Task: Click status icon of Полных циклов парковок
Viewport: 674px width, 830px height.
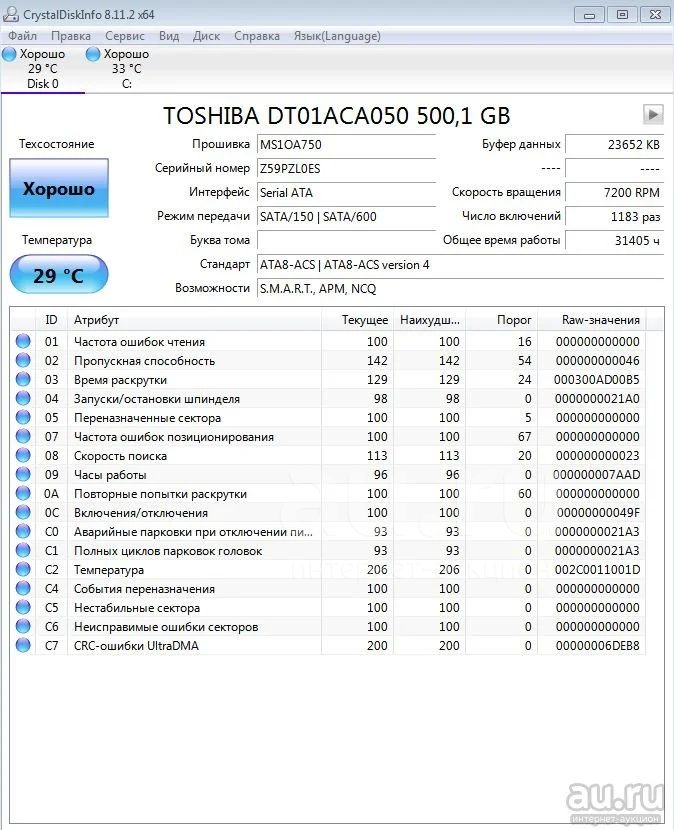Action: tap(23, 551)
